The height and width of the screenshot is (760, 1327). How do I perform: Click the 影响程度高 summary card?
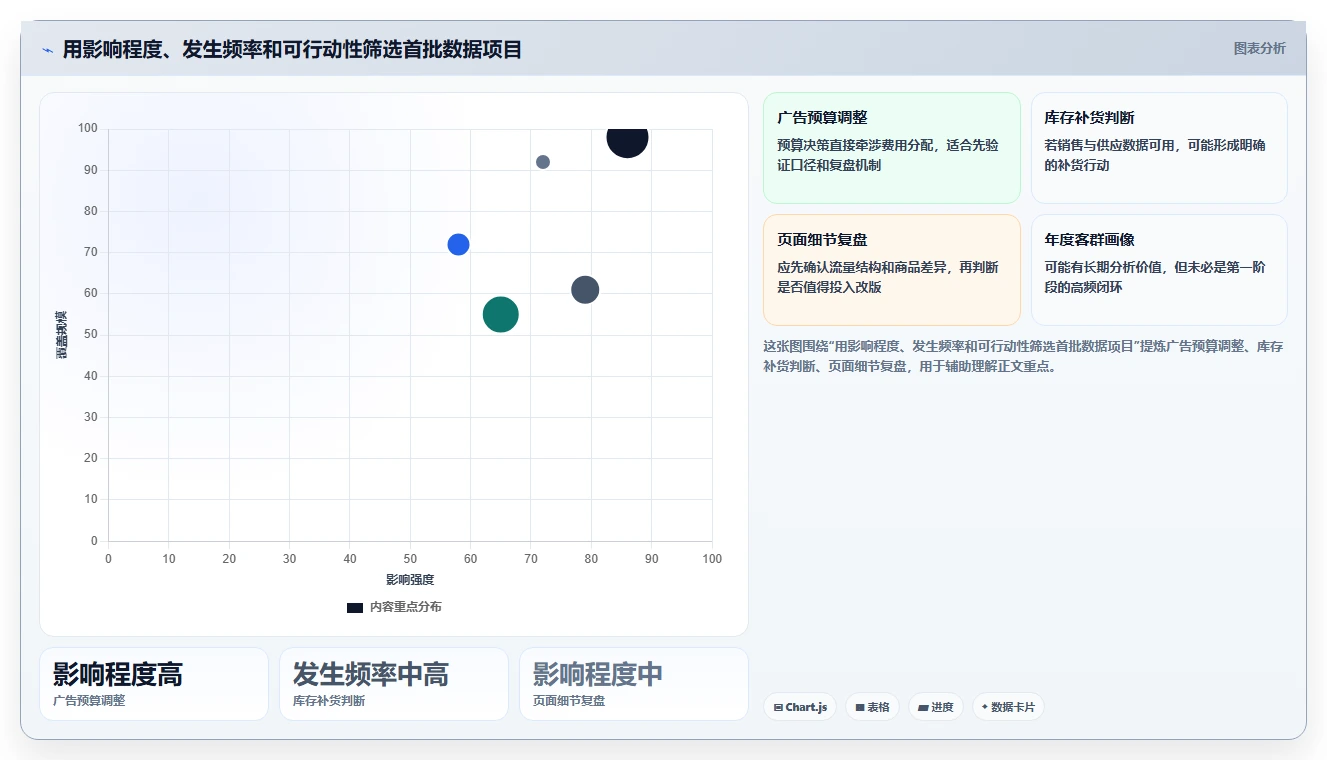pyautogui.click(x=154, y=684)
